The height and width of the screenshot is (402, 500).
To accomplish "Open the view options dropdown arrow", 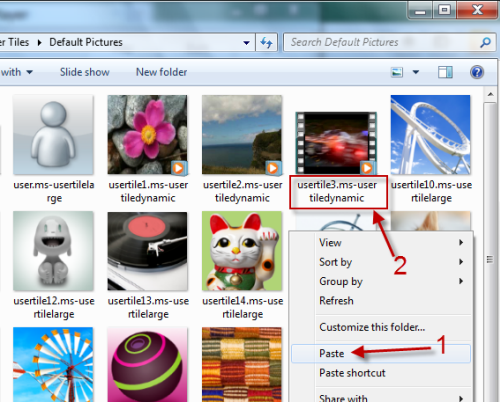I will 416,72.
